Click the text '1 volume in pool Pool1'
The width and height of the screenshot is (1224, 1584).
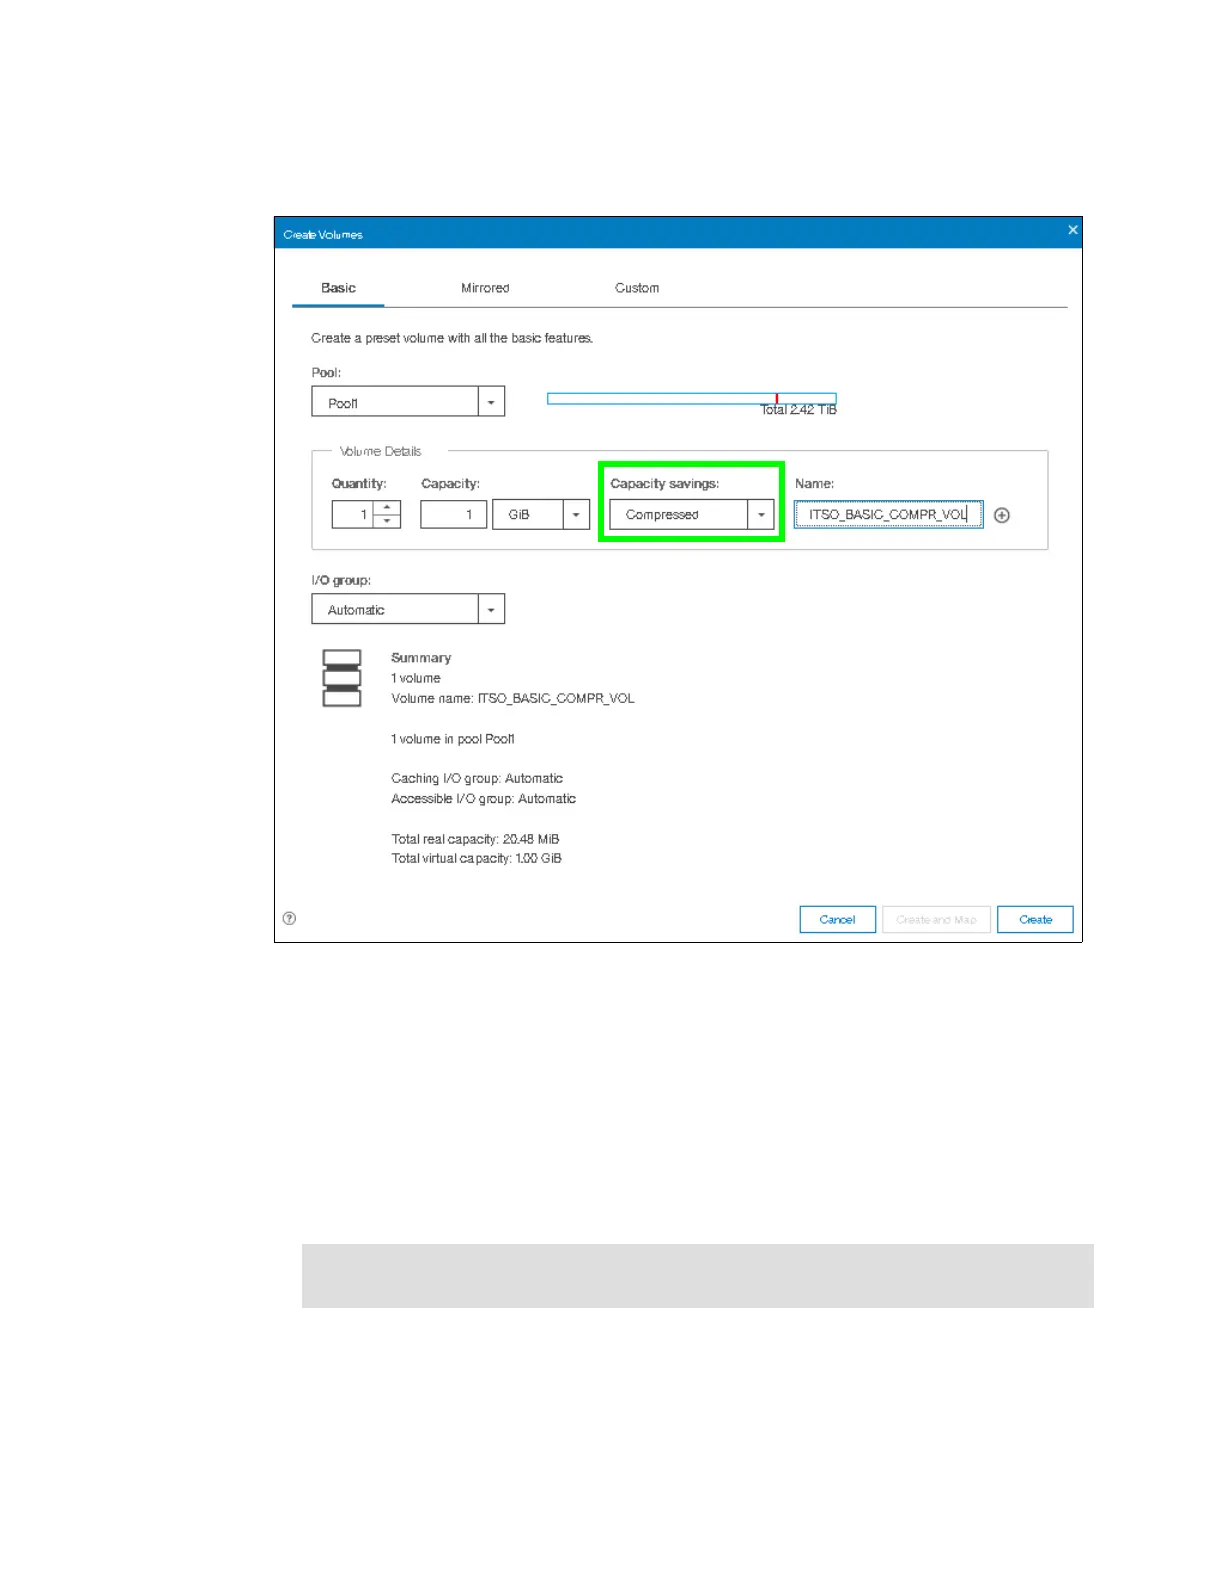pyautogui.click(x=453, y=739)
